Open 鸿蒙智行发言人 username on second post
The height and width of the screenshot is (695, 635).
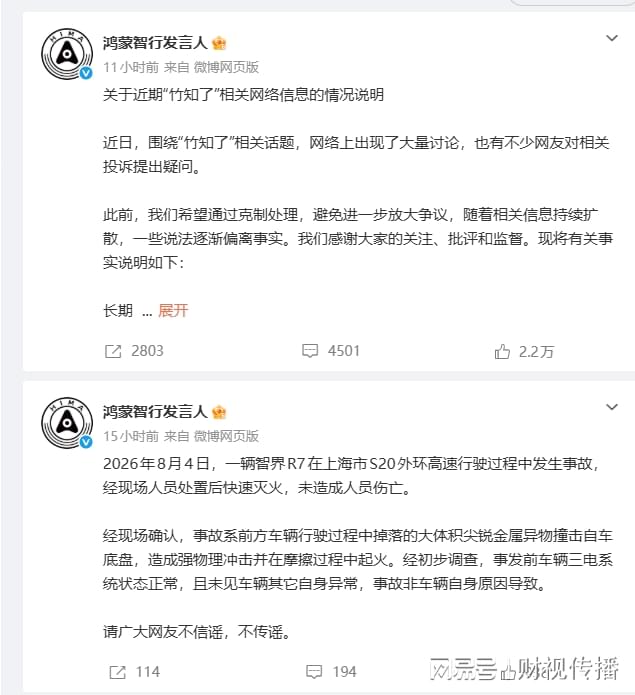point(155,412)
